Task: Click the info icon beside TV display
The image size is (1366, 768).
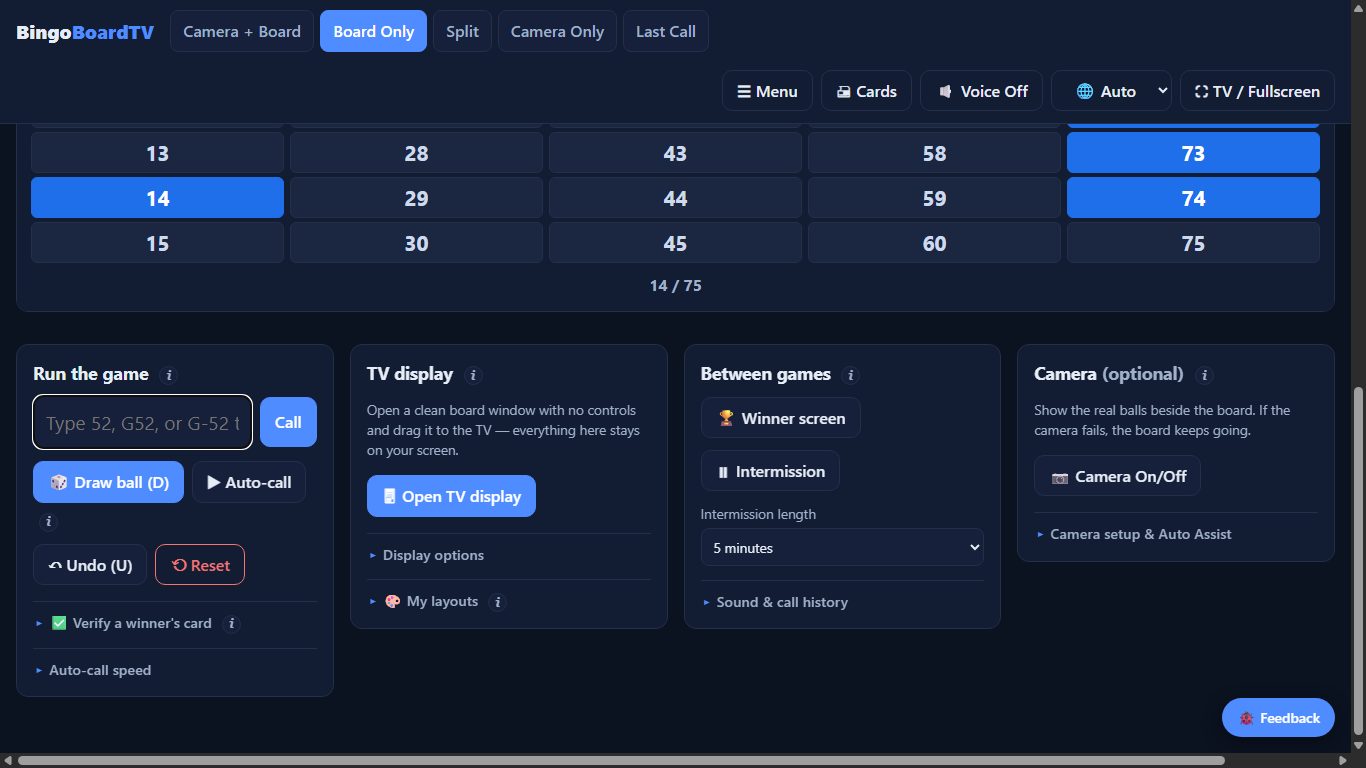Action: pos(474,375)
